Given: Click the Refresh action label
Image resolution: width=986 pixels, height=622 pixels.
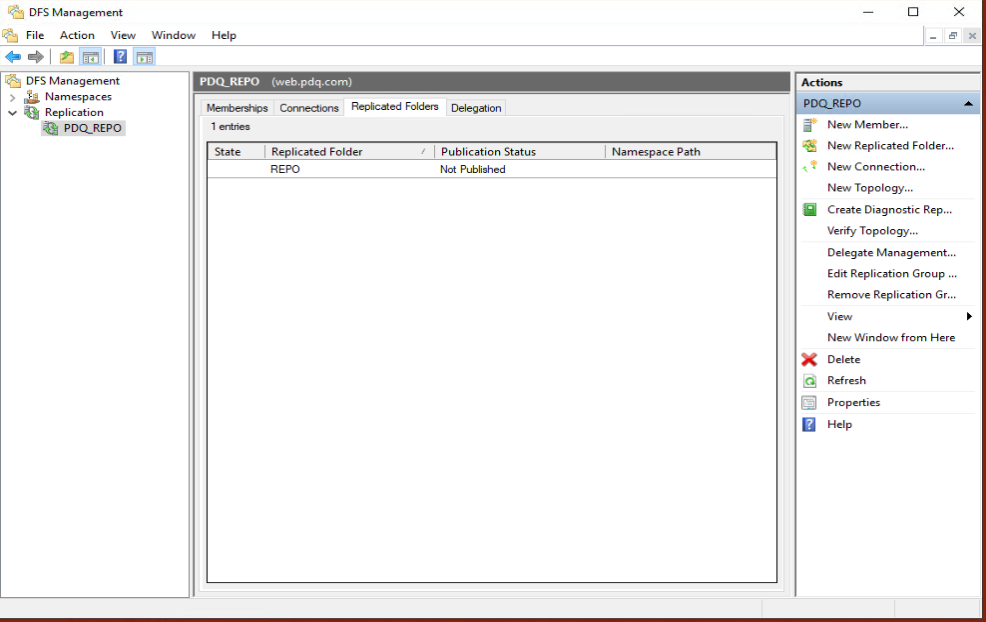Looking at the screenshot, I should (x=846, y=380).
